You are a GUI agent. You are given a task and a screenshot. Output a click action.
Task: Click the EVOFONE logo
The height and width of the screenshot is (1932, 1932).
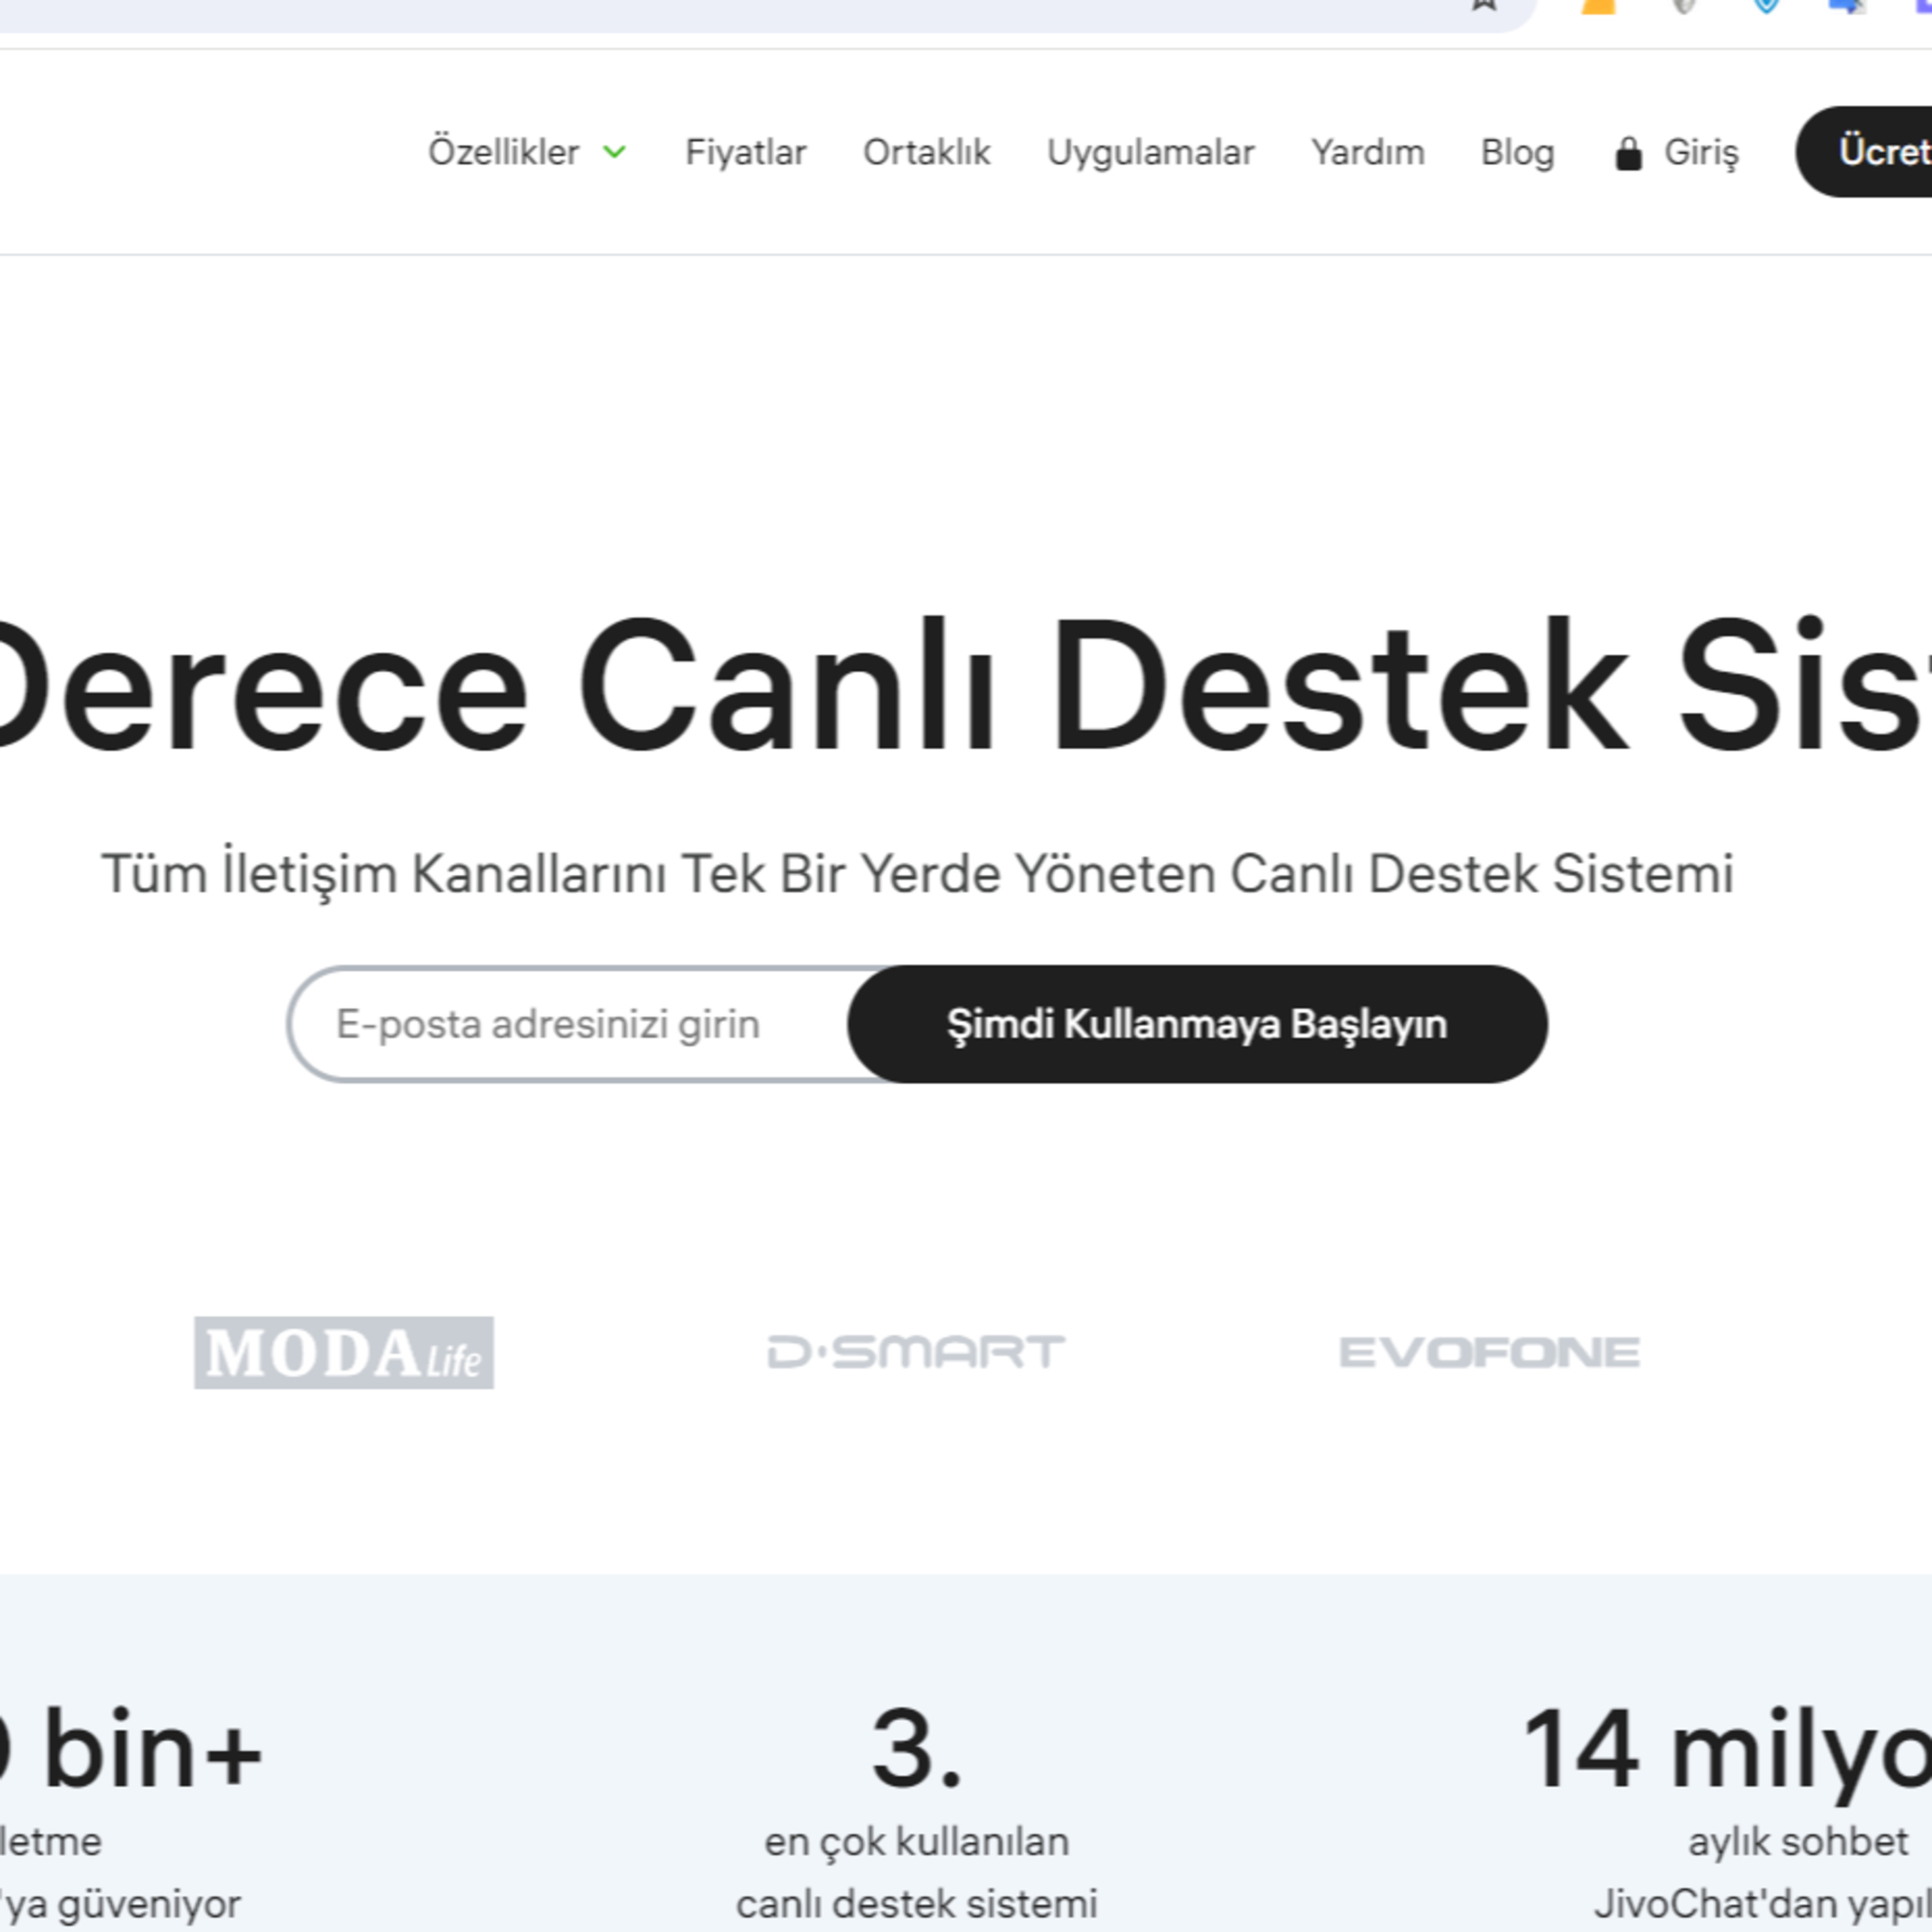tap(1489, 1352)
